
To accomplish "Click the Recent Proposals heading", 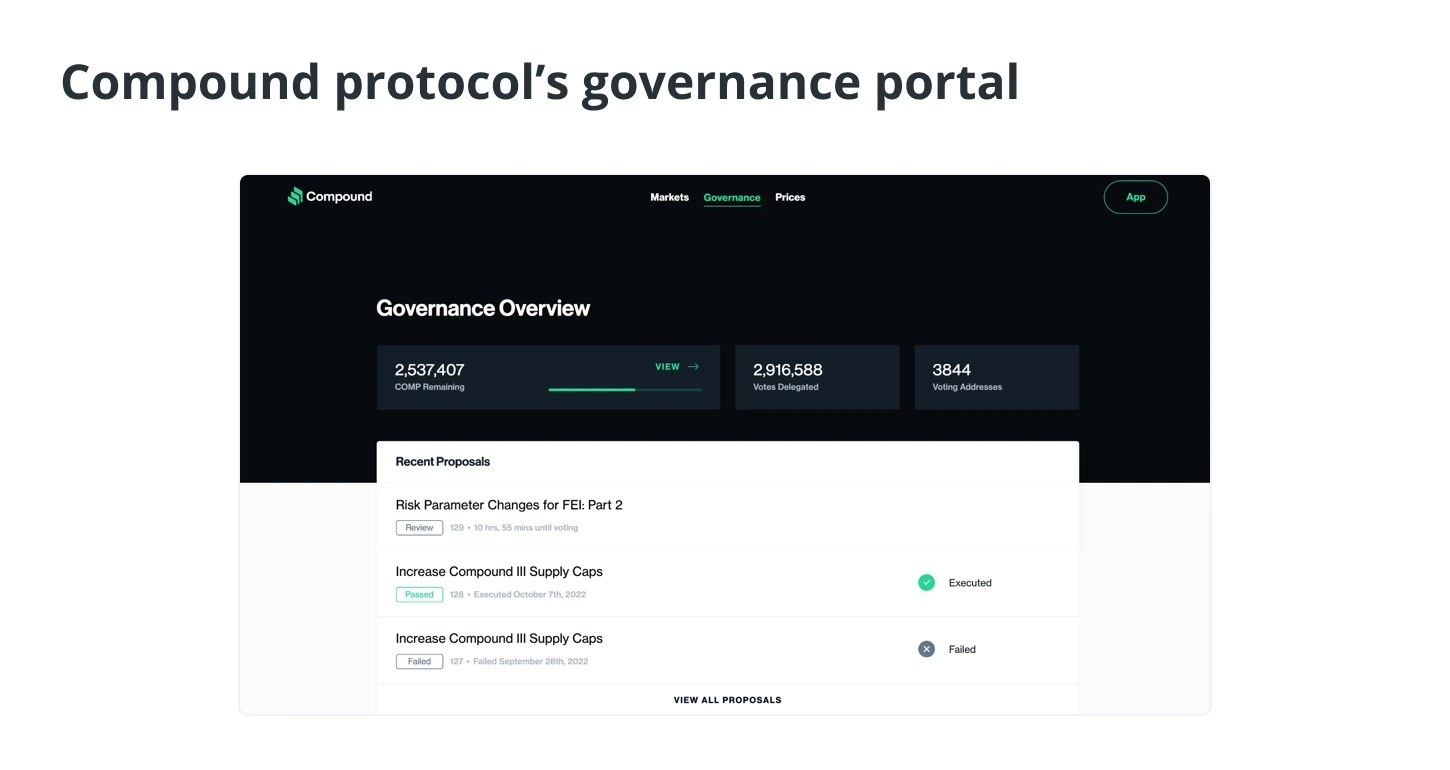I will point(443,462).
